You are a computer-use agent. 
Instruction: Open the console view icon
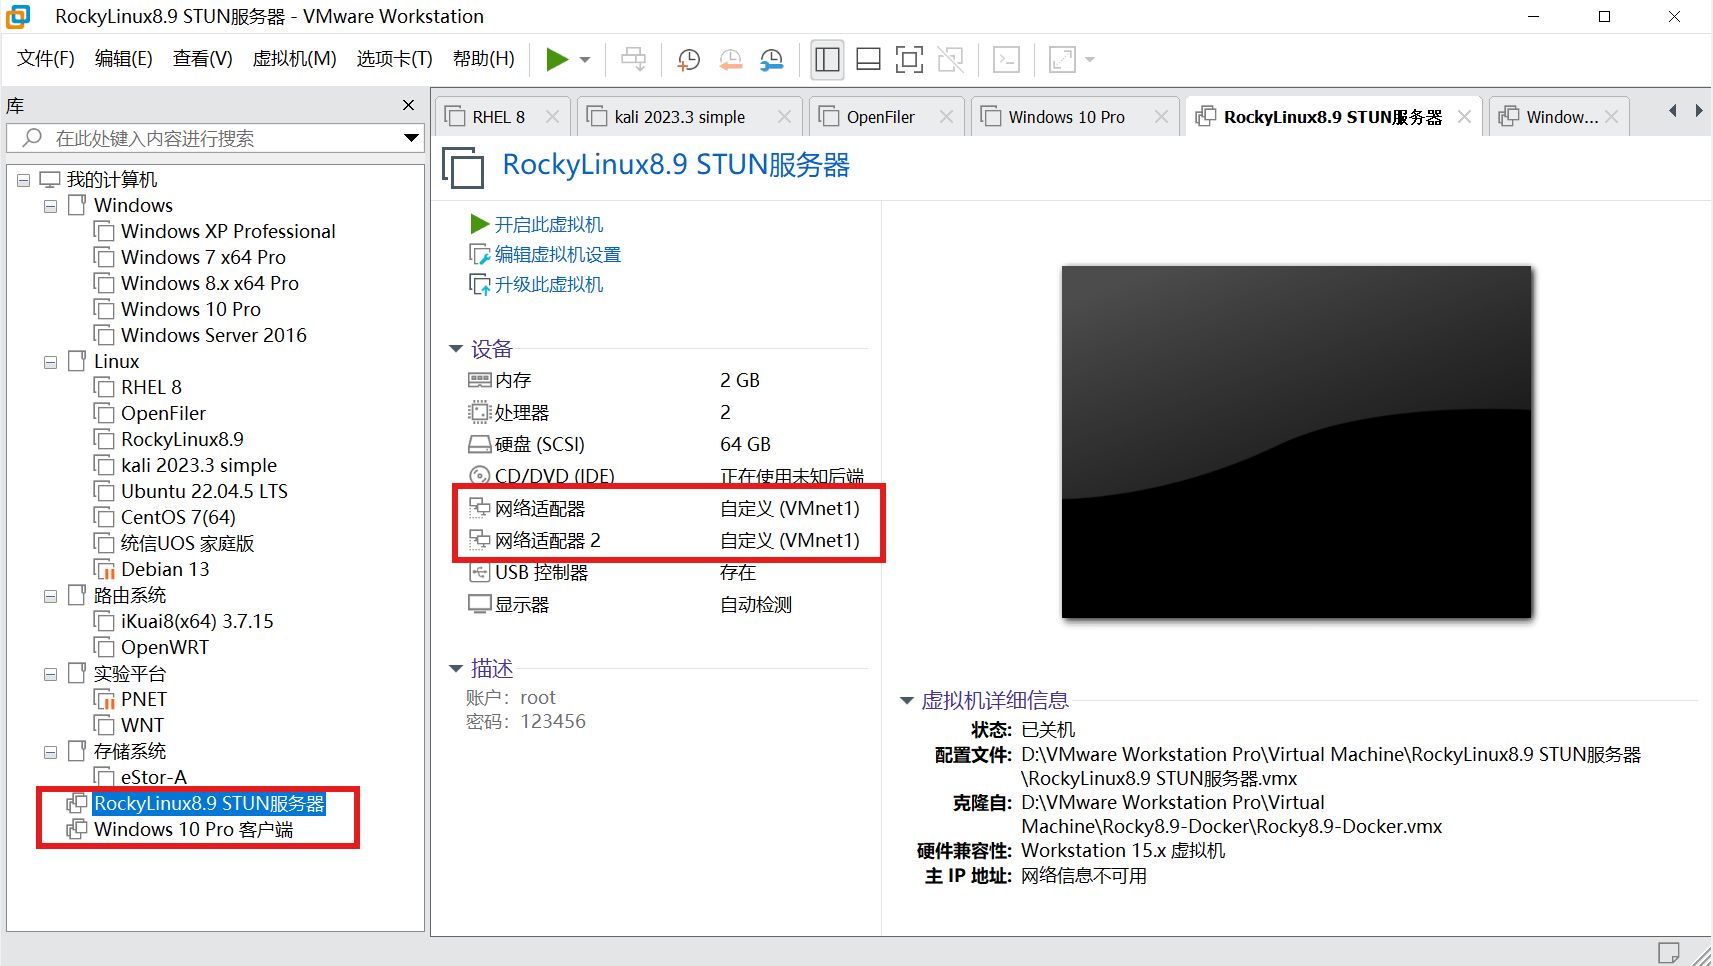[1006, 60]
